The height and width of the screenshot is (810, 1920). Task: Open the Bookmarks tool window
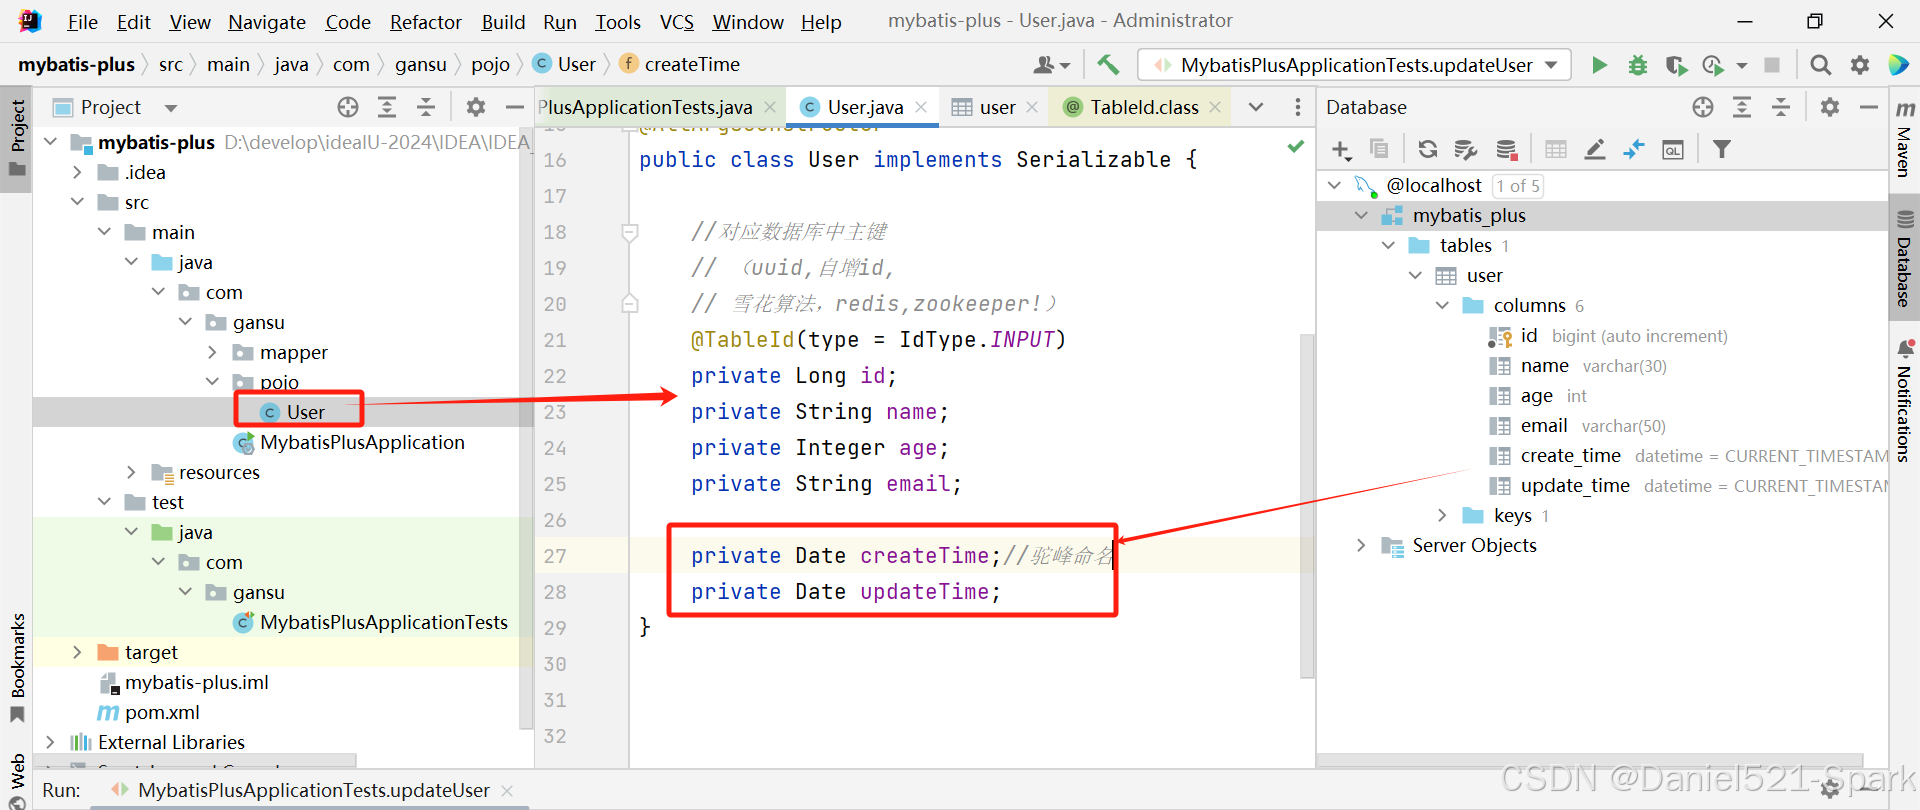(17, 666)
